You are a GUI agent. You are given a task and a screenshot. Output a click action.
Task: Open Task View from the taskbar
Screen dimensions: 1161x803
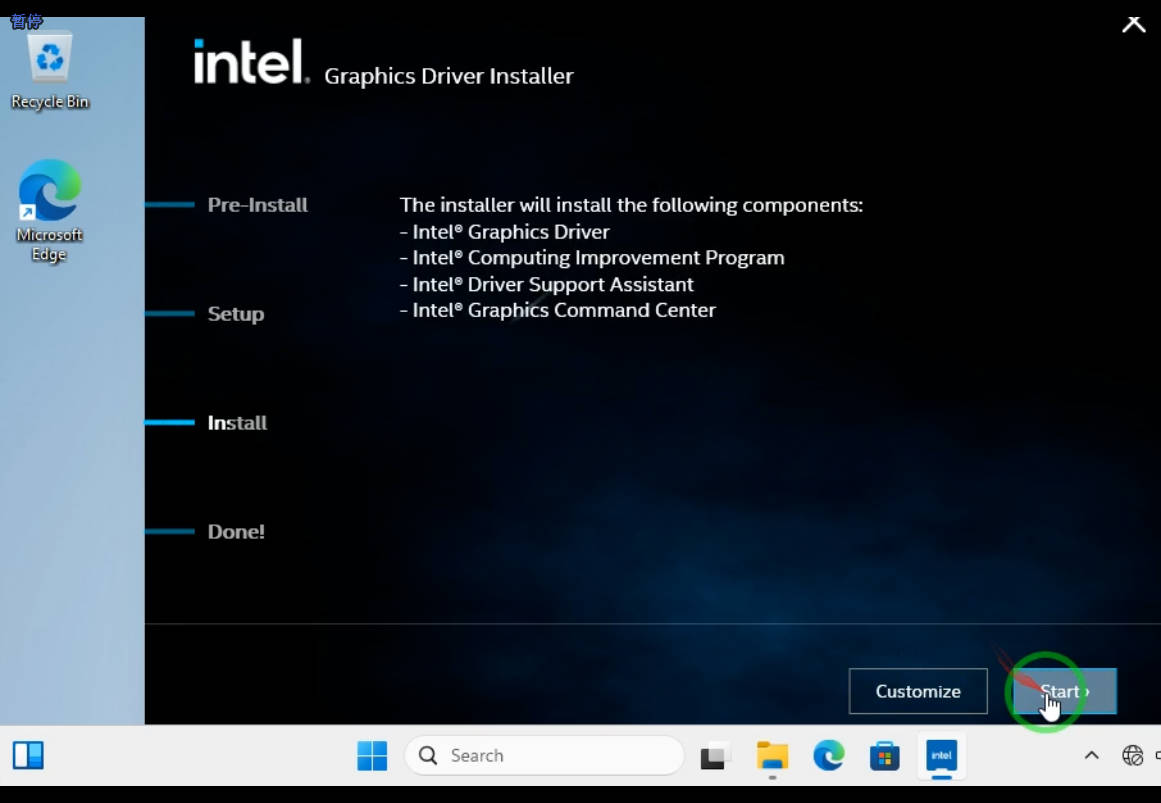coord(715,756)
